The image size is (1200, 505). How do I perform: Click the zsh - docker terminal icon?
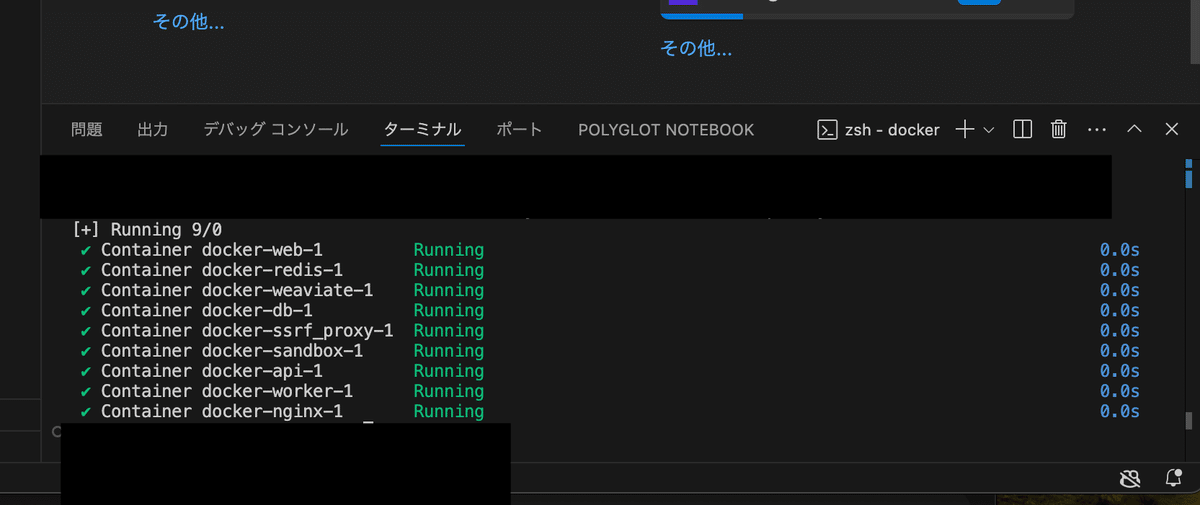pyautogui.click(x=827, y=130)
